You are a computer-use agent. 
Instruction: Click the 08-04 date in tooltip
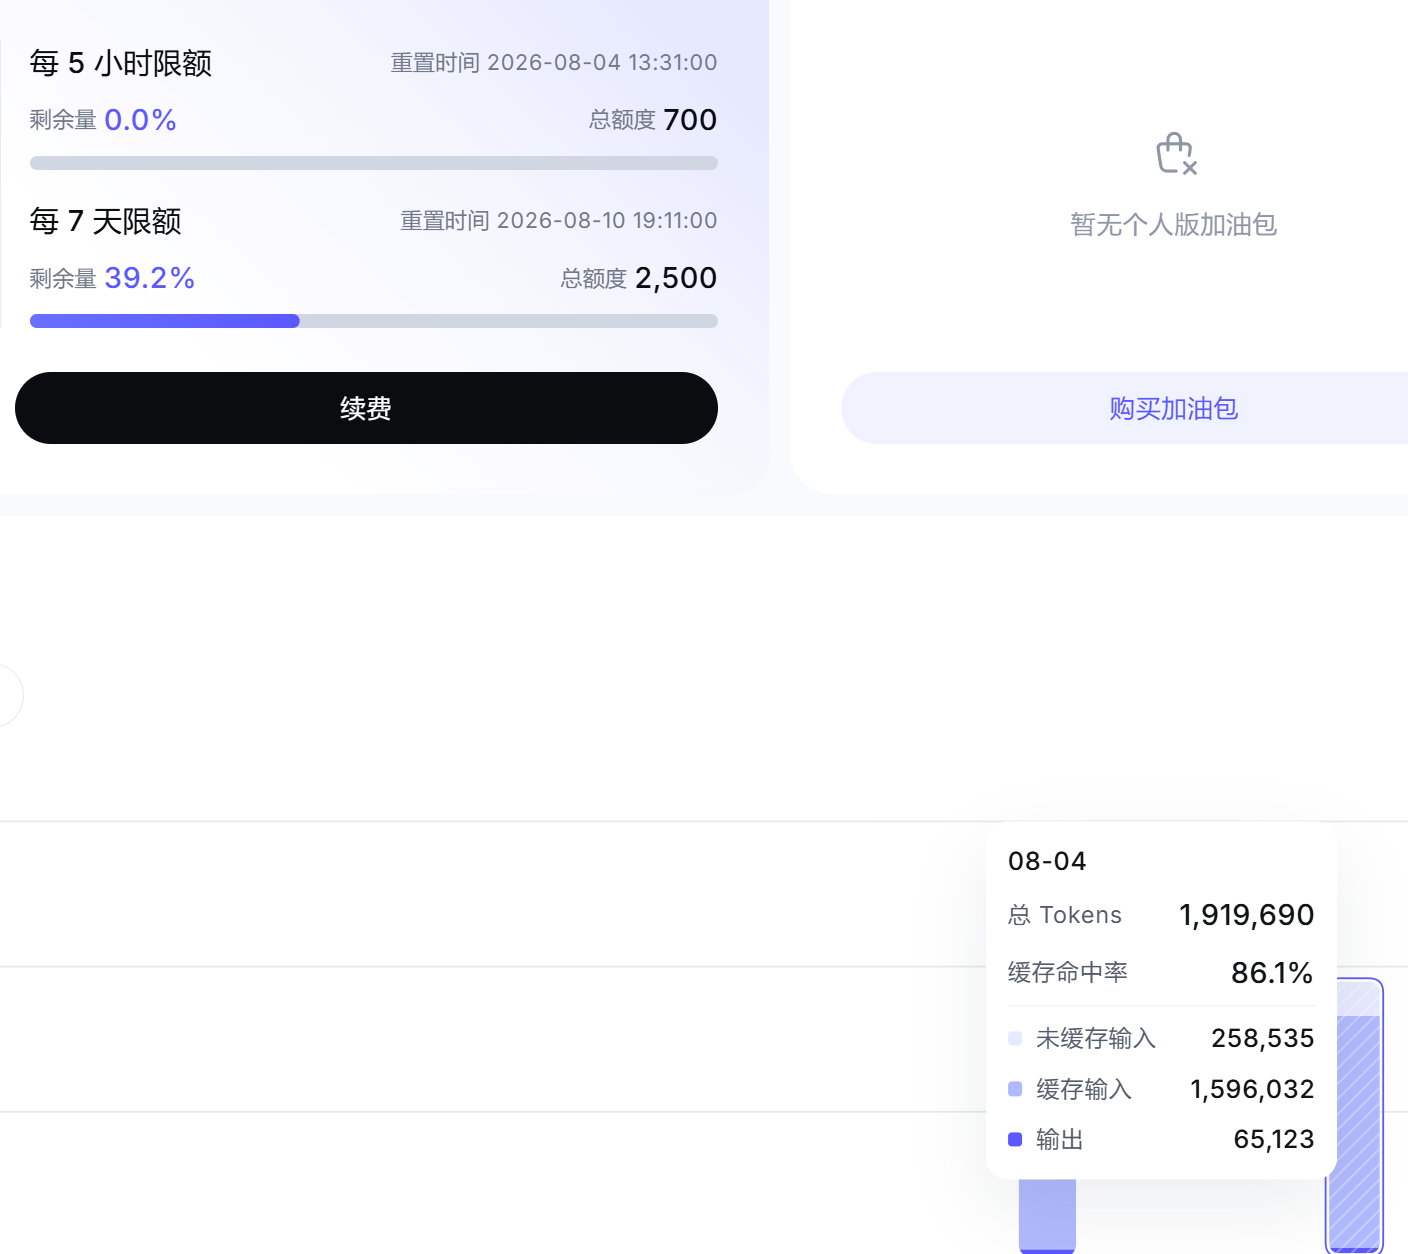pyautogui.click(x=1047, y=861)
